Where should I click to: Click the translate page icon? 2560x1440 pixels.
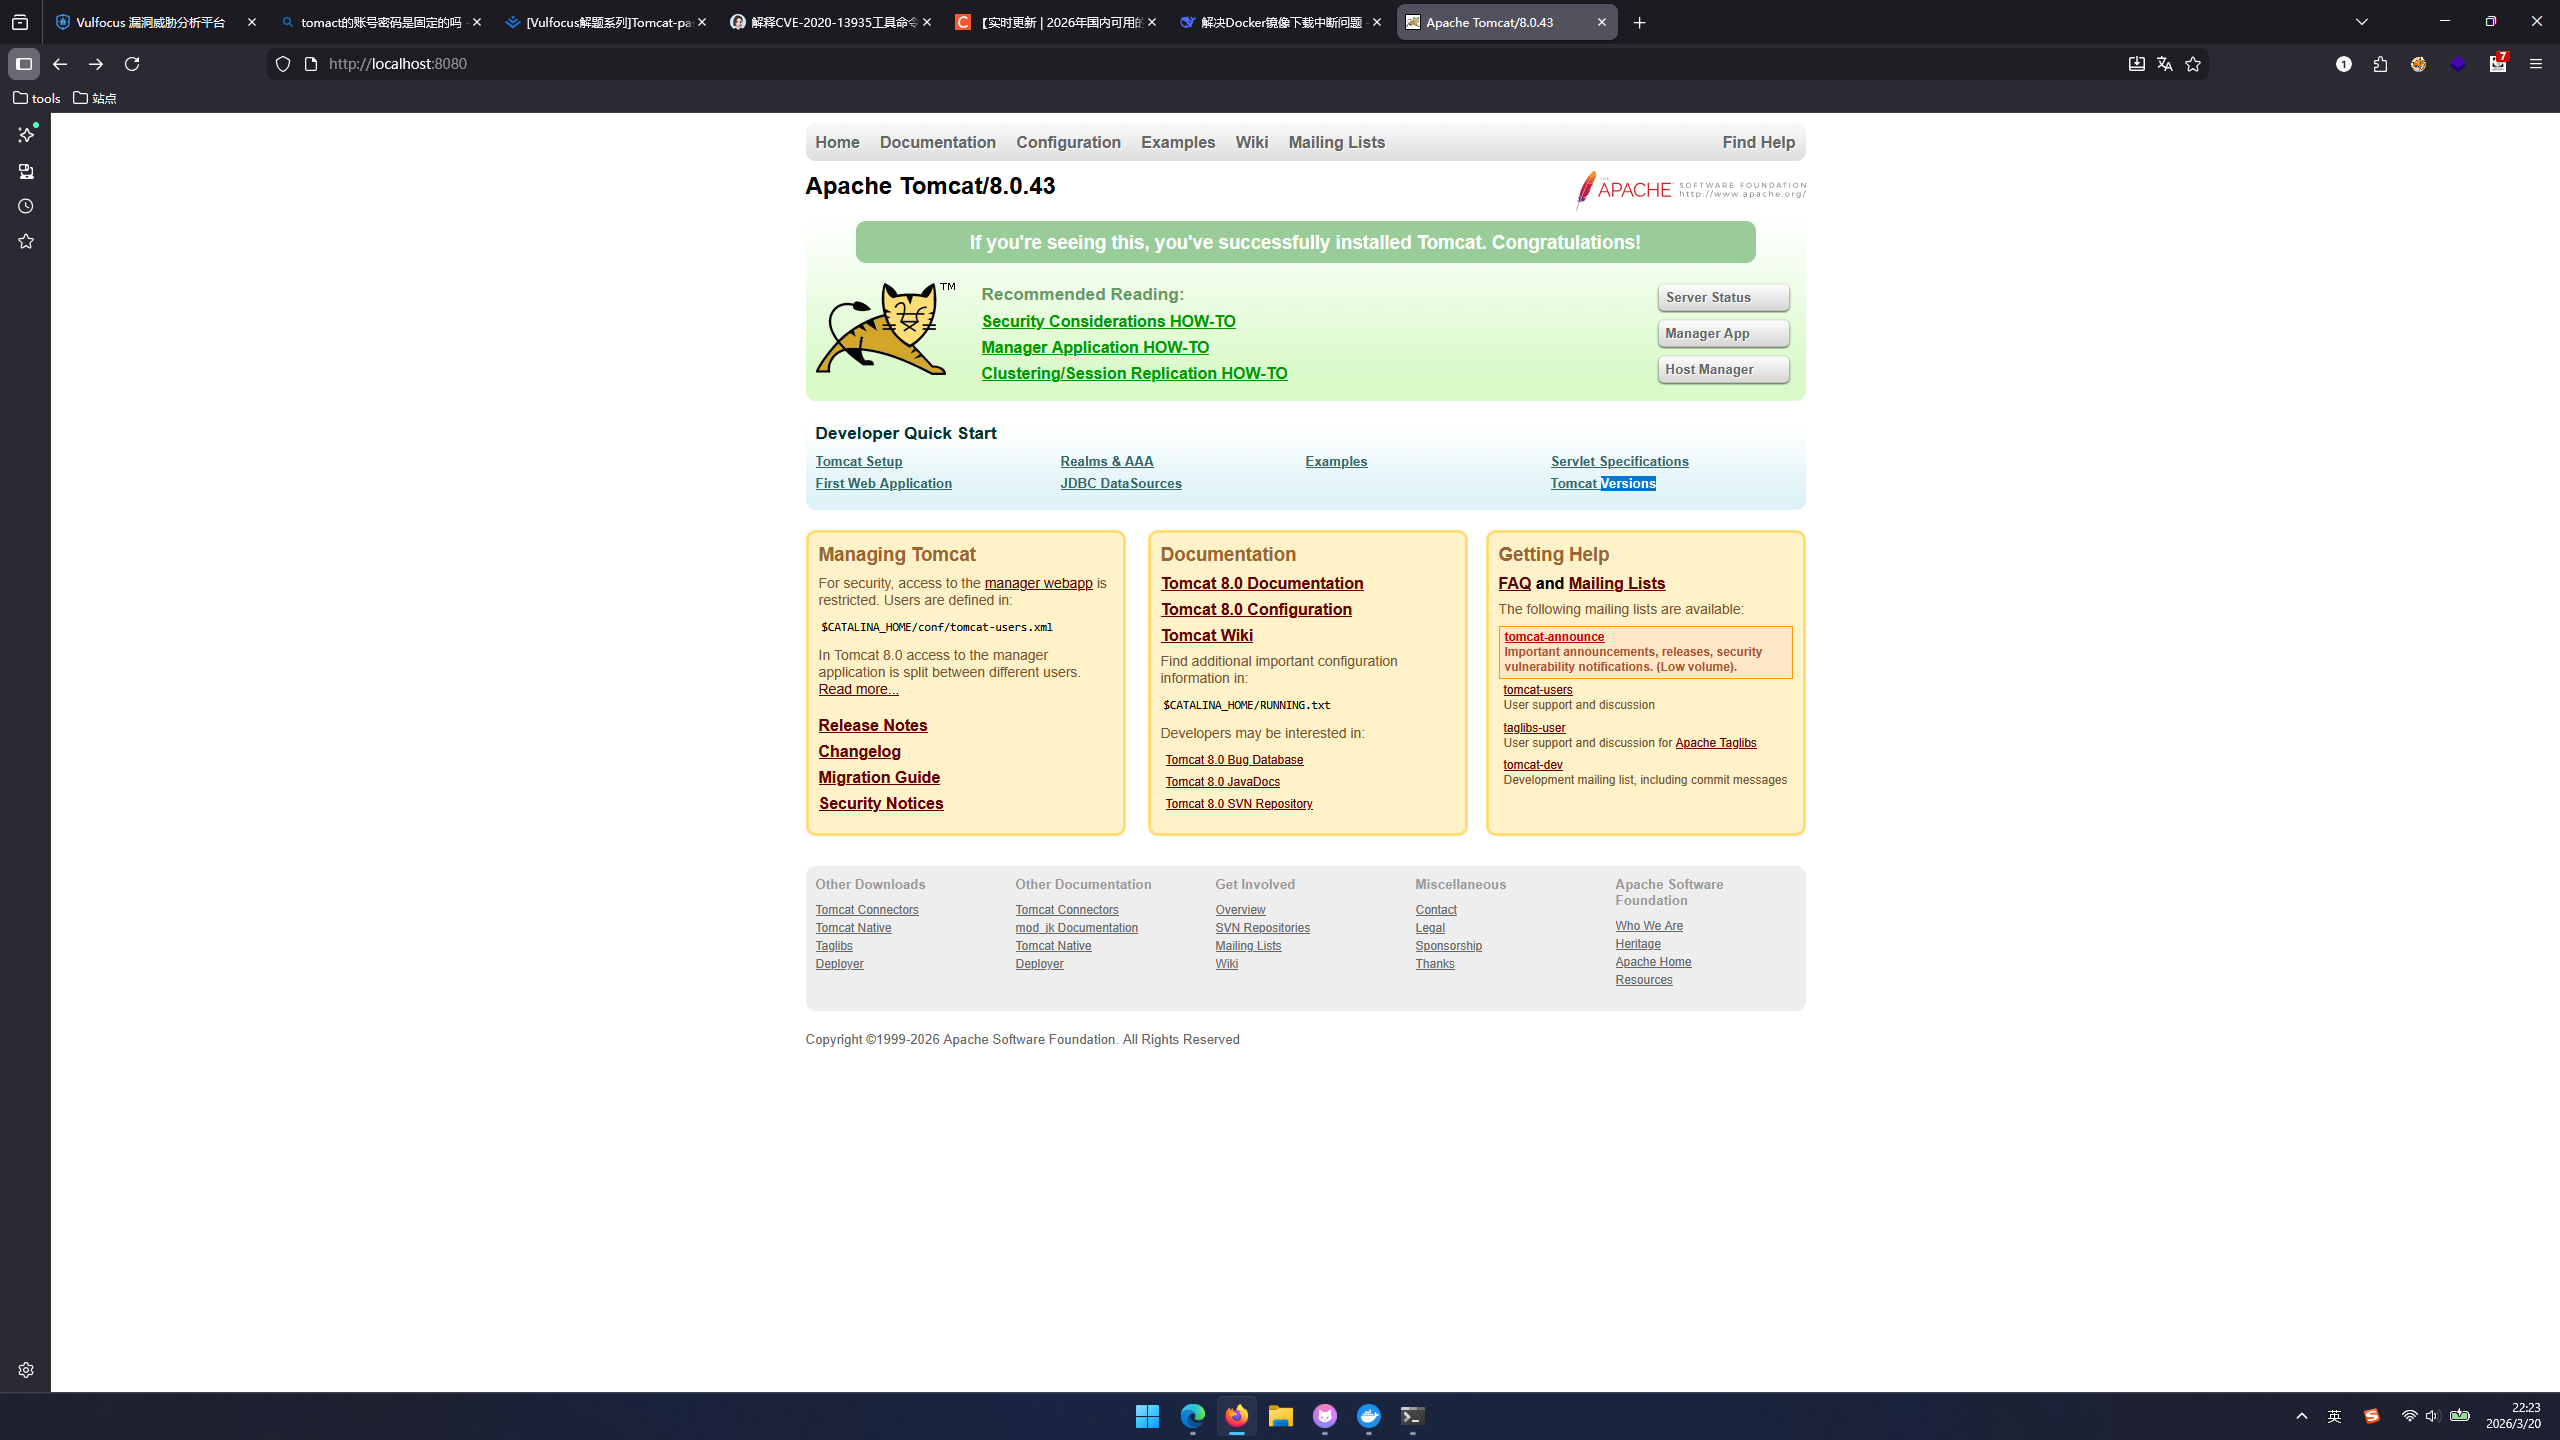pyautogui.click(x=2165, y=64)
